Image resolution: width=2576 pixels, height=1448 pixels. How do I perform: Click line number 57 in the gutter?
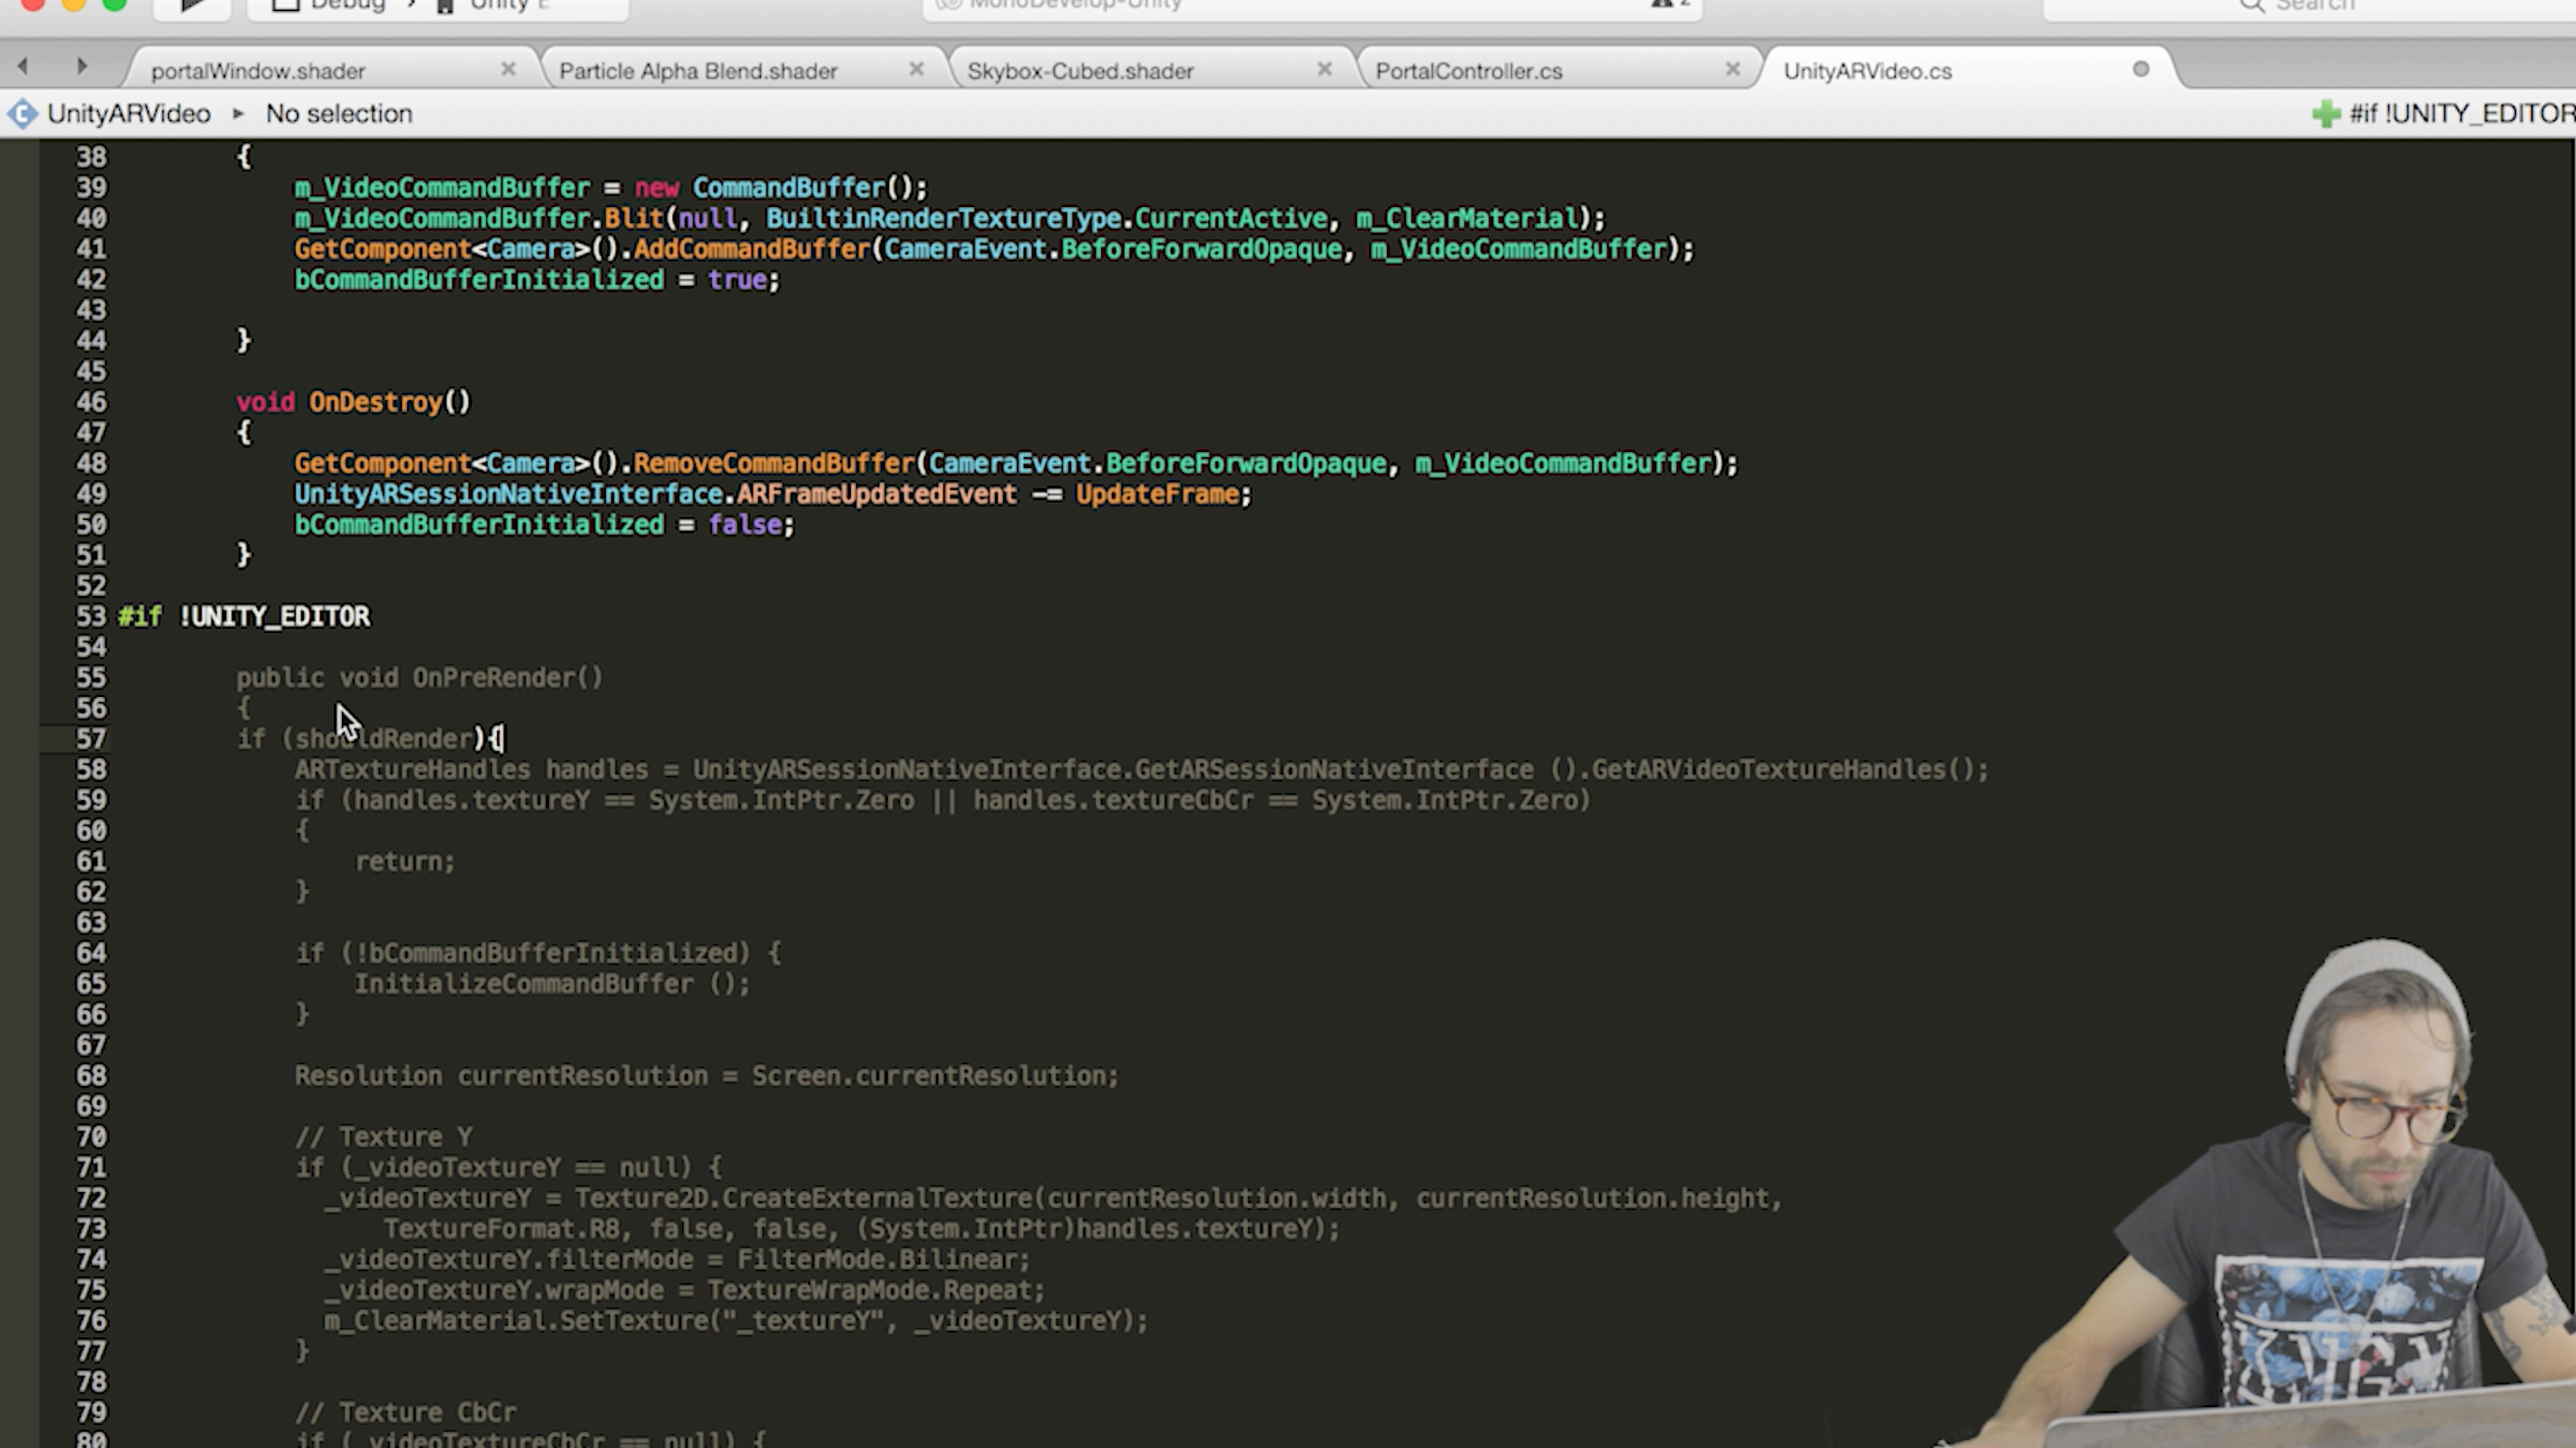(91, 740)
